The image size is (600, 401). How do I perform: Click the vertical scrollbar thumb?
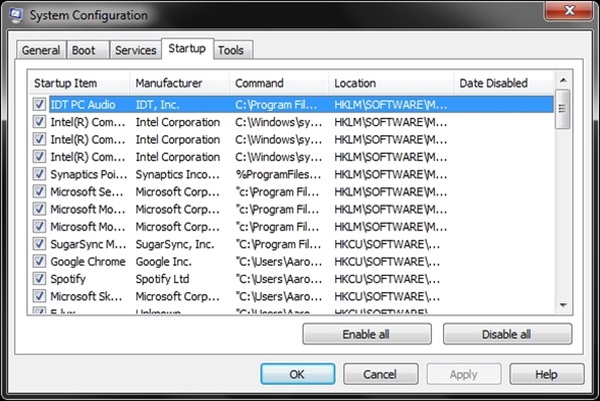click(562, 109)
